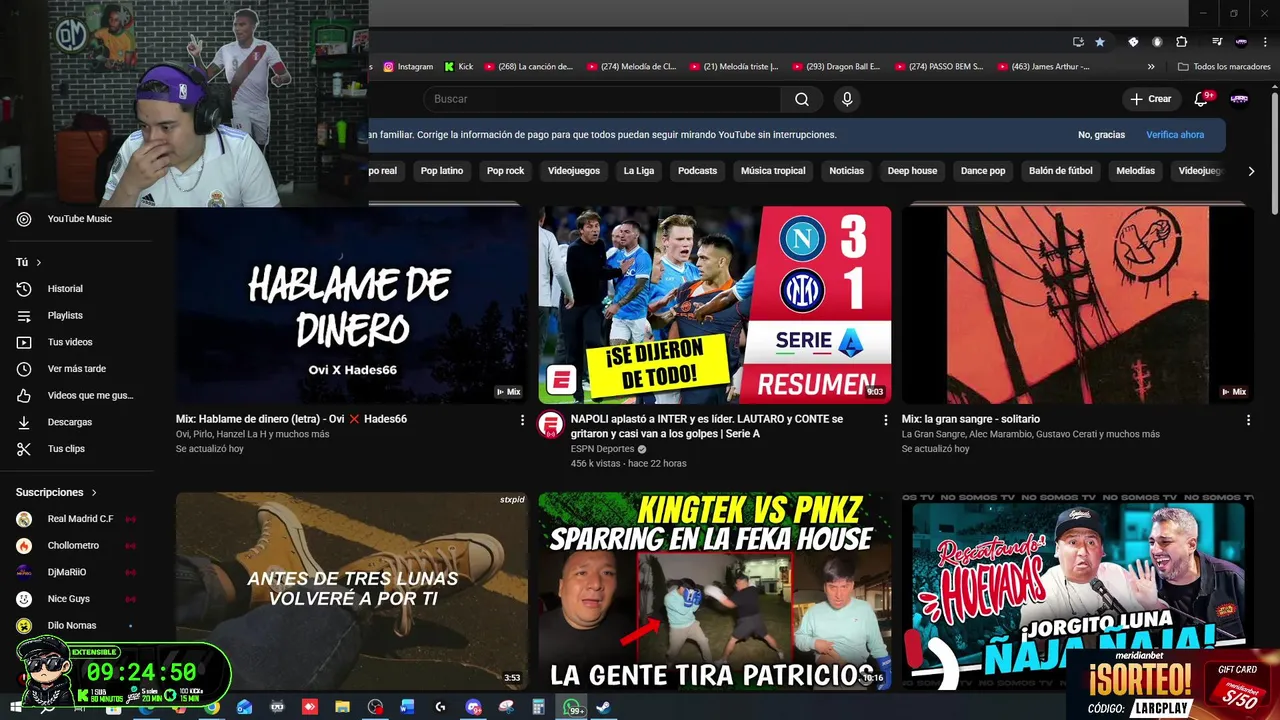Select the Pop rock chip
Screen dimensions: 1280x720
coord(505,171)
